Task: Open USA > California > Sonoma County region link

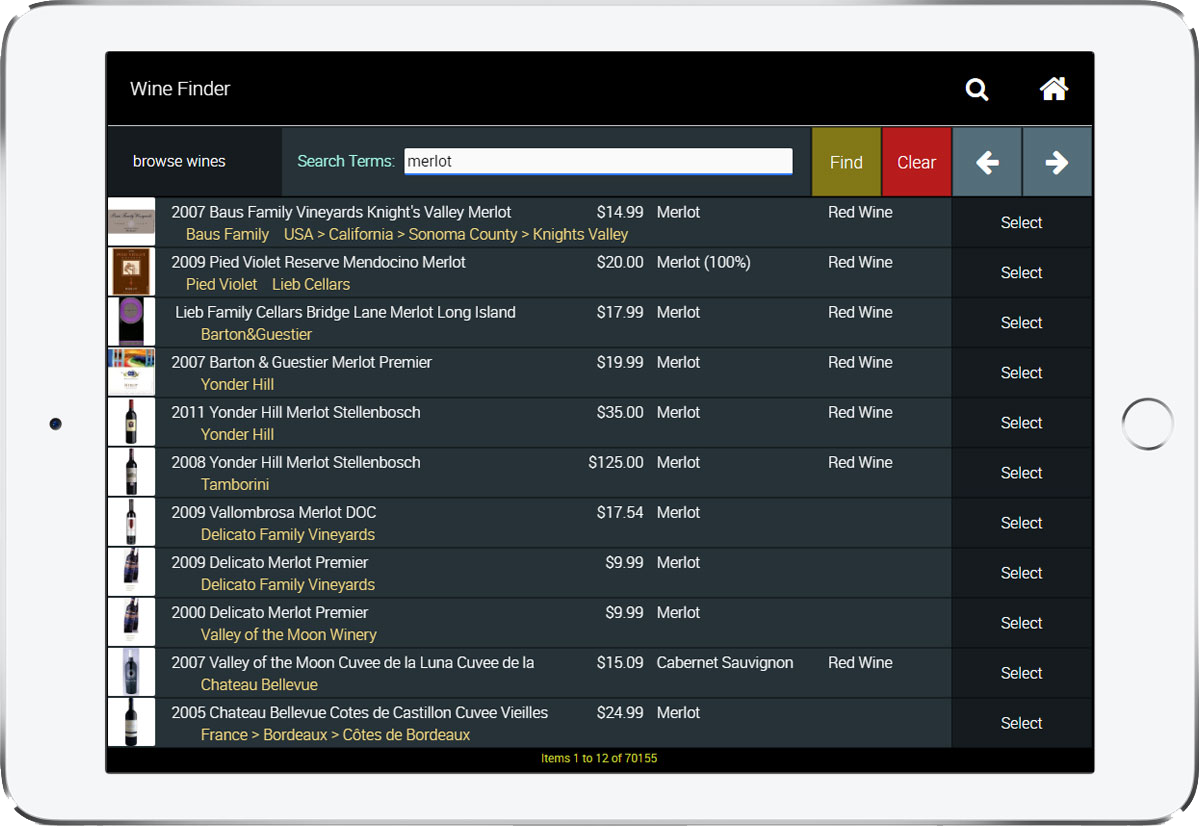Action: 456,234
